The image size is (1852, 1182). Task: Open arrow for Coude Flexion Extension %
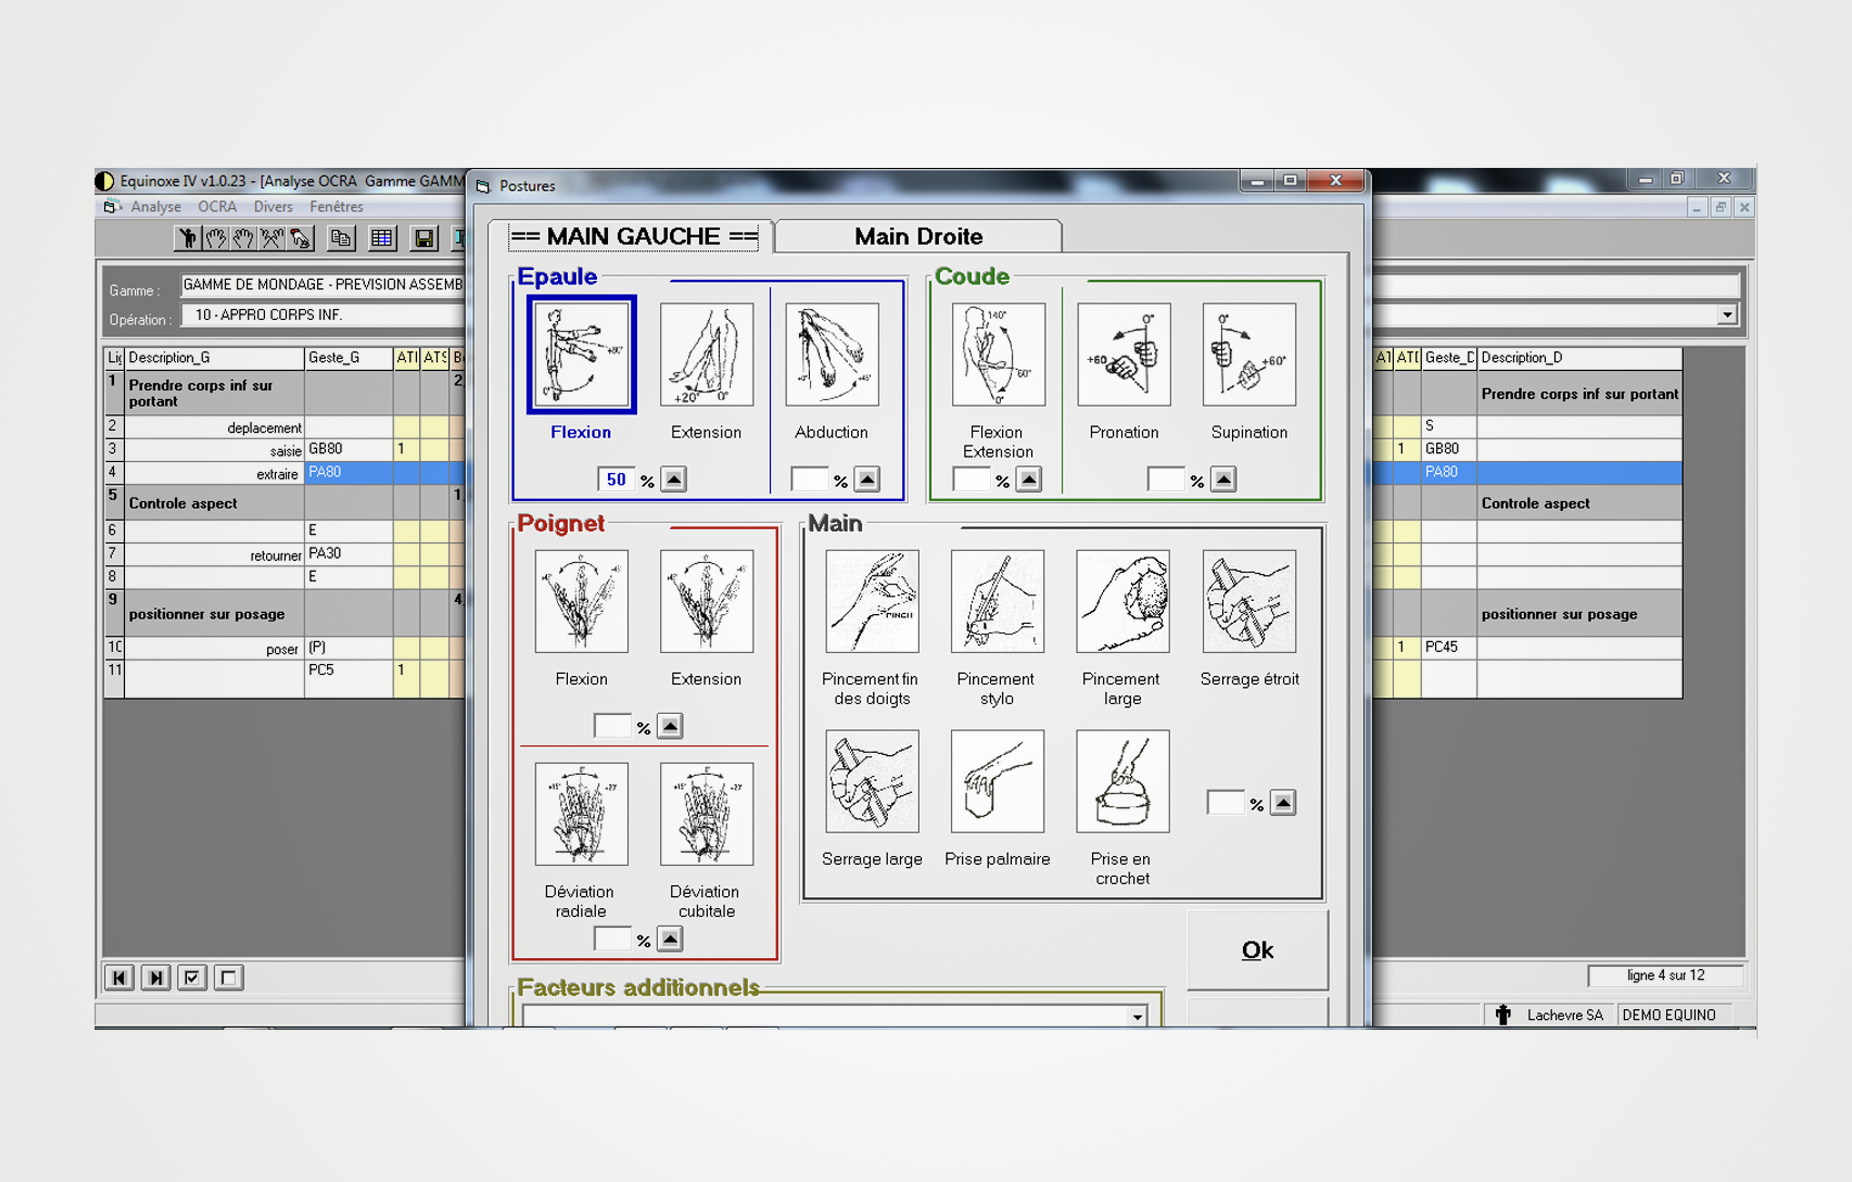click(x=1029, y=479)
